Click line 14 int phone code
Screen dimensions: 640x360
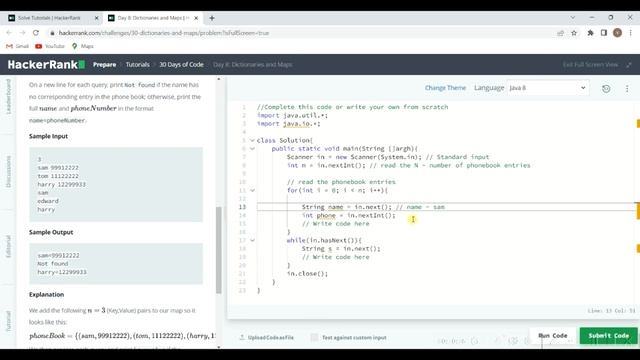[x=349, y=216]
